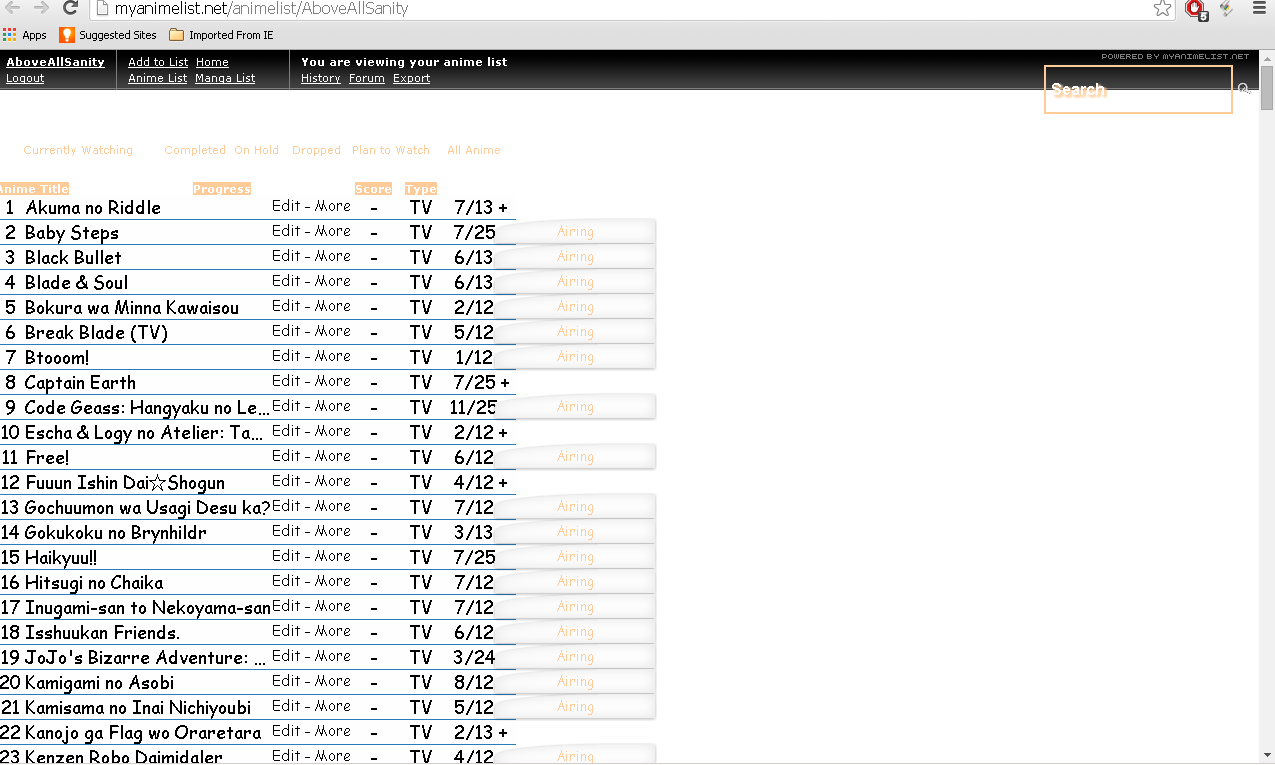Click the Suggested Sites bookmark icon
Screen dimensions: 1275x765
tap(67, 35)
